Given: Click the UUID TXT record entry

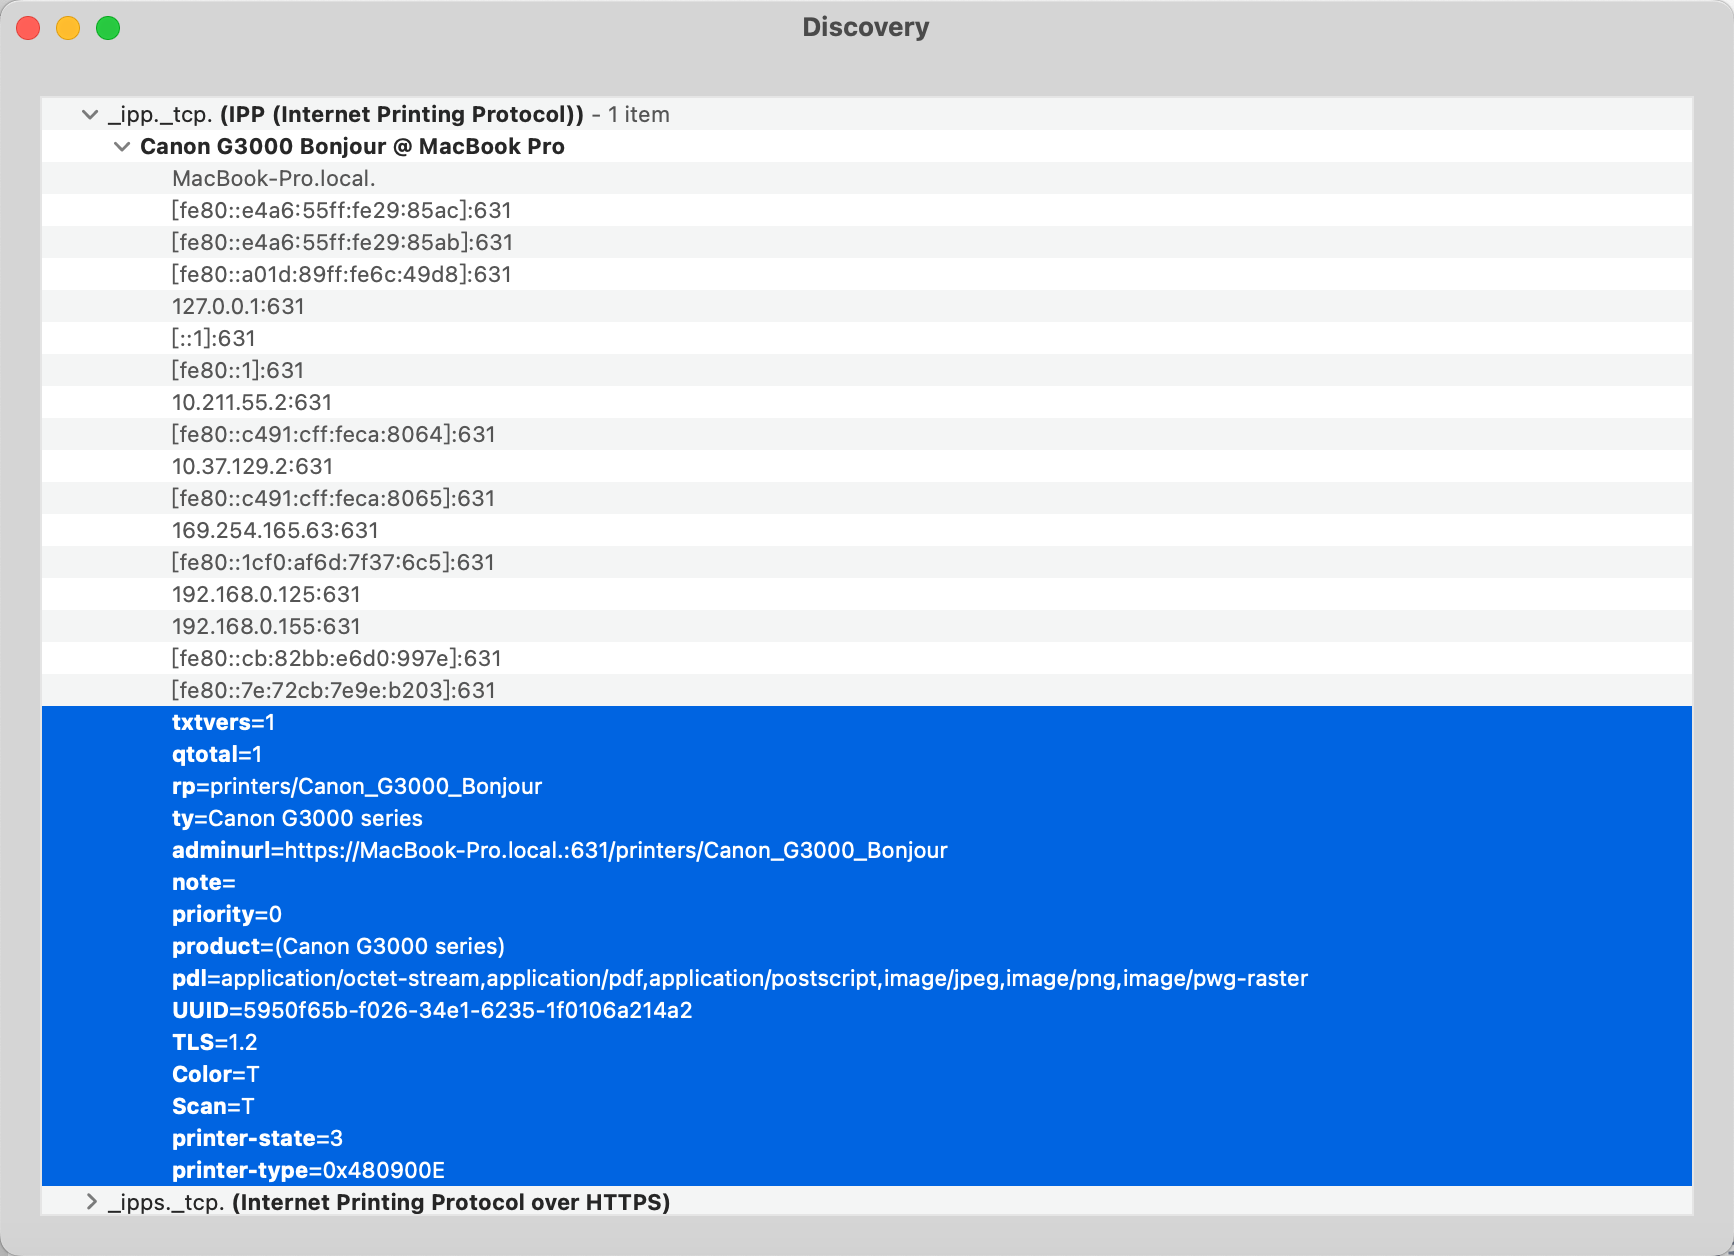Looking at the screenshot, I should (x=432, y=1011).
